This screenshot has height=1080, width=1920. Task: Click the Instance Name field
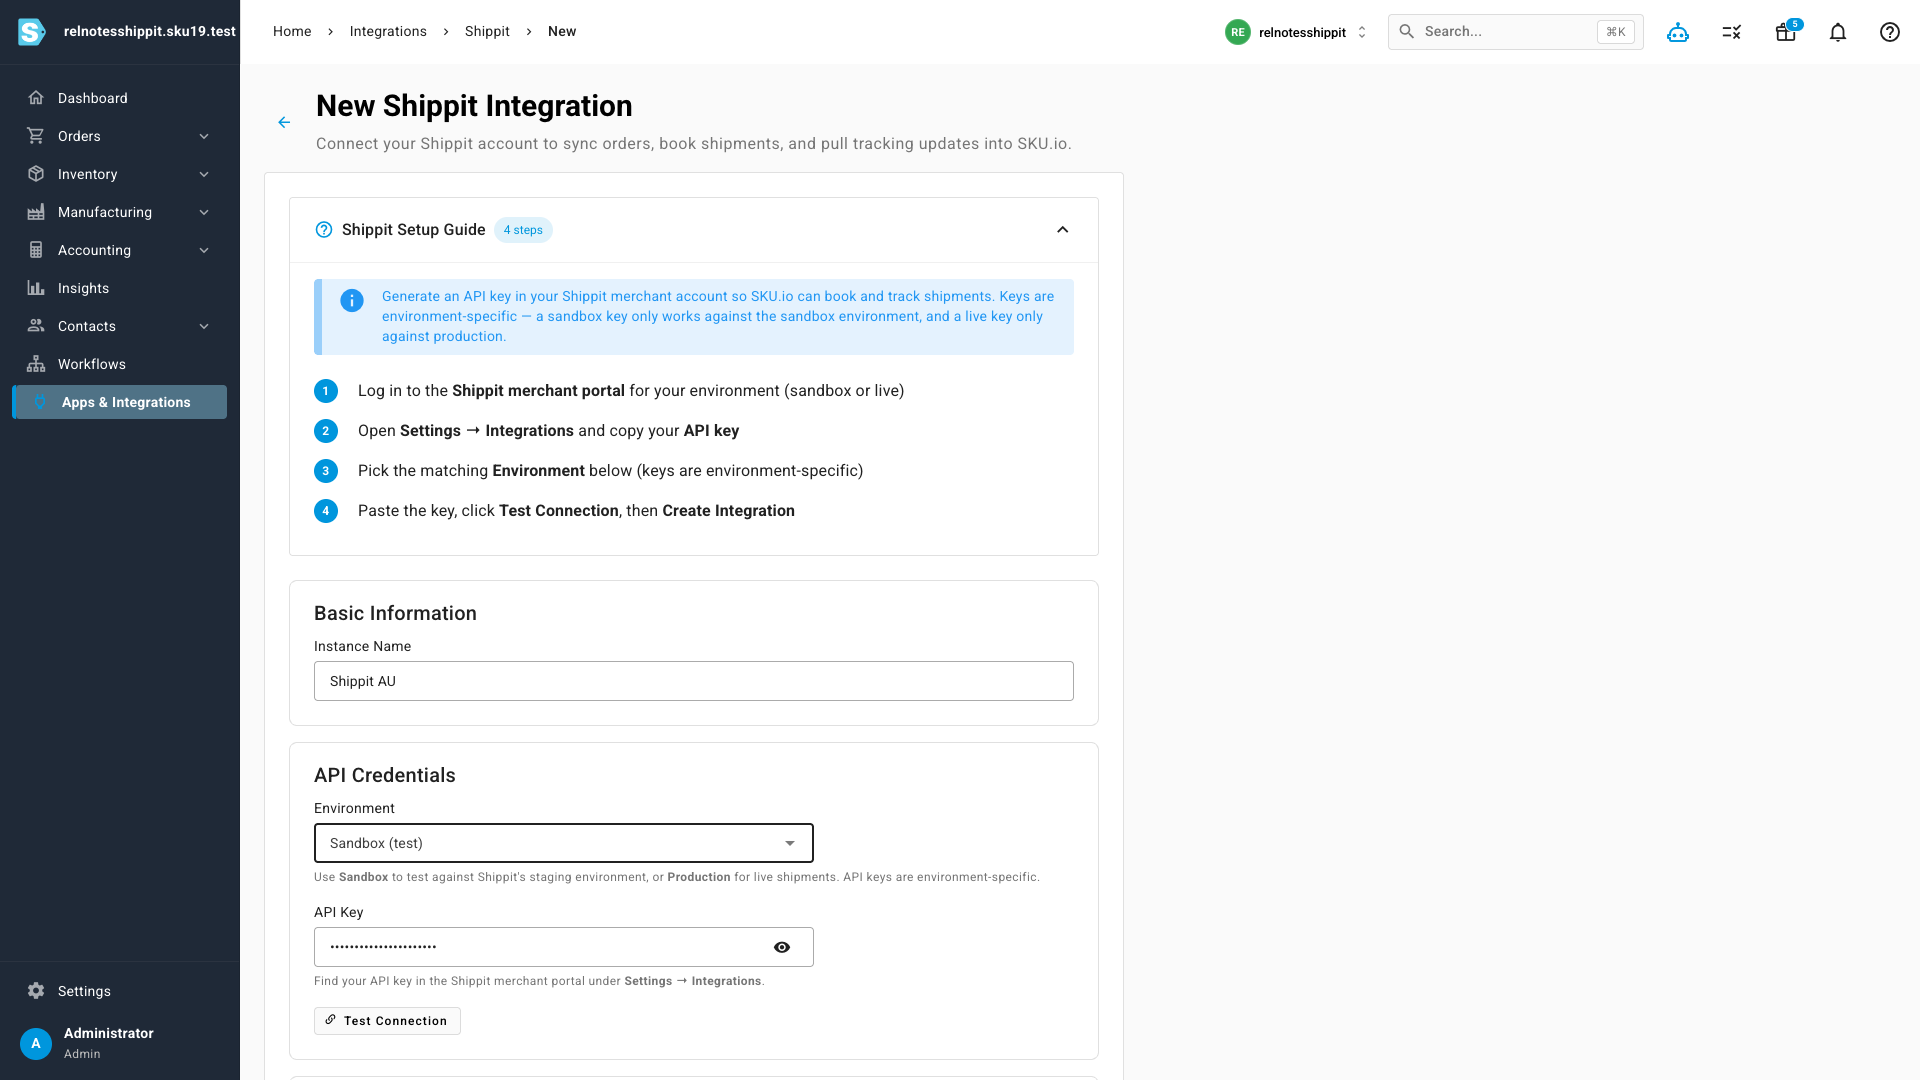click(x=694, y=681)
